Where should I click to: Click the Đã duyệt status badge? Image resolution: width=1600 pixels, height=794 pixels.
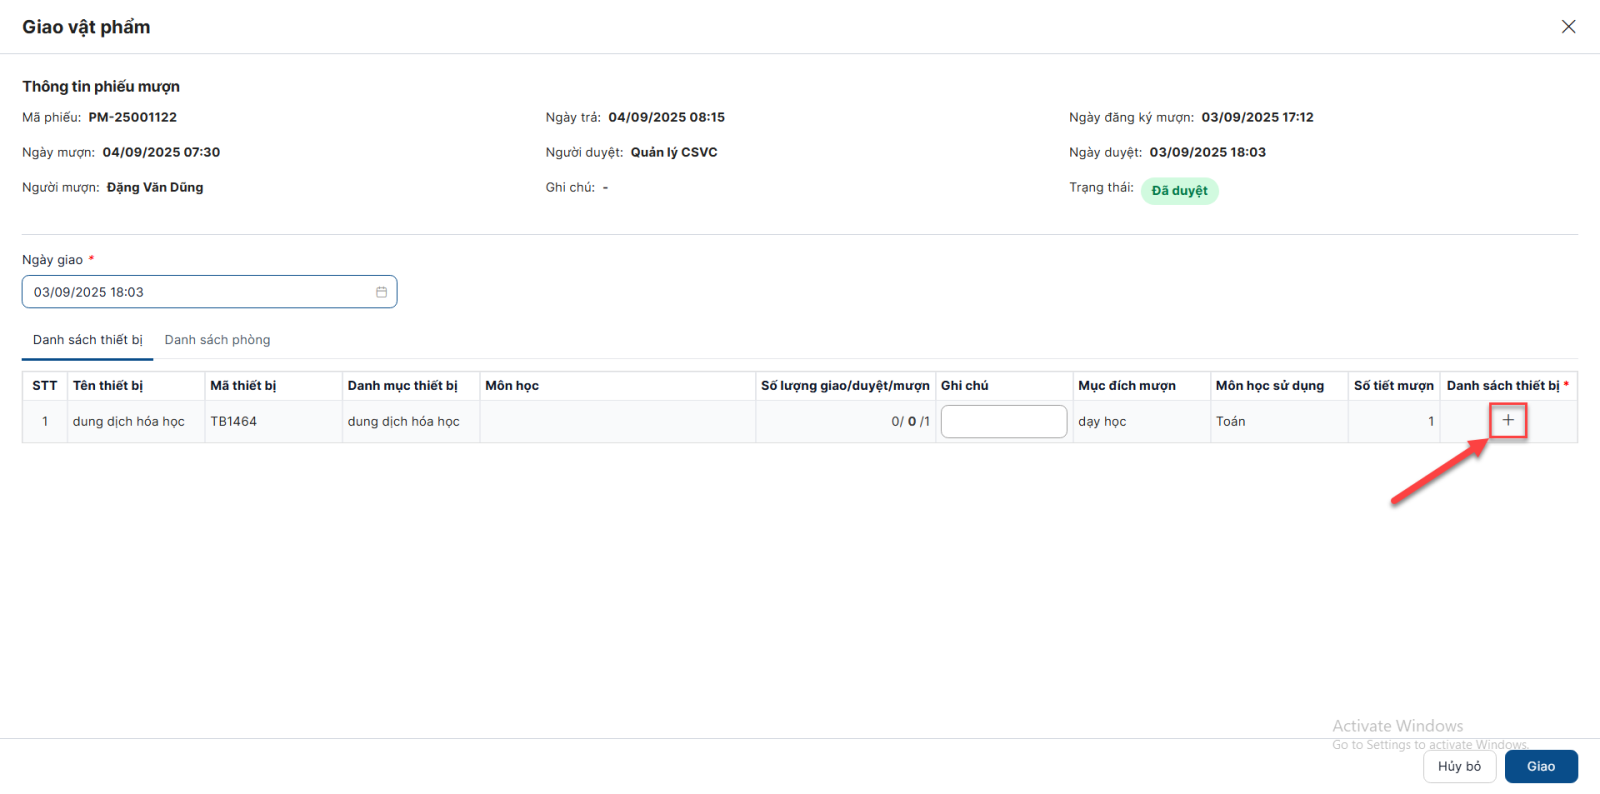coord(1179,191)
